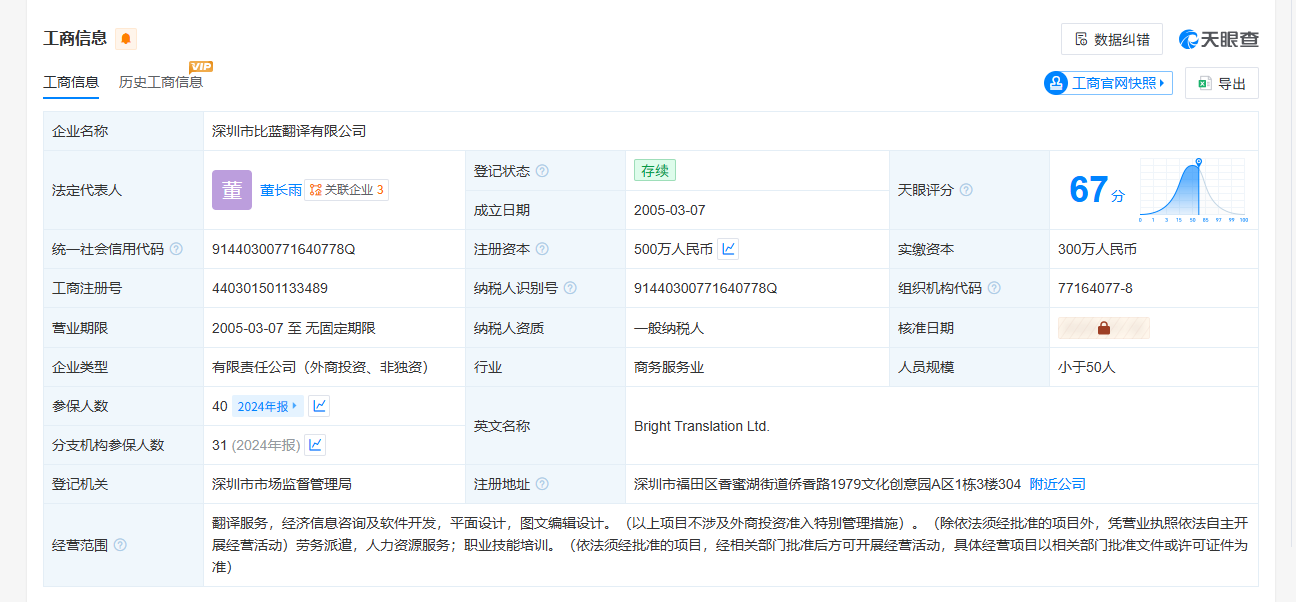Viewport: 1296px width, 602px height.
Task: Click help icon beside 登记状态
Action: 542,171
